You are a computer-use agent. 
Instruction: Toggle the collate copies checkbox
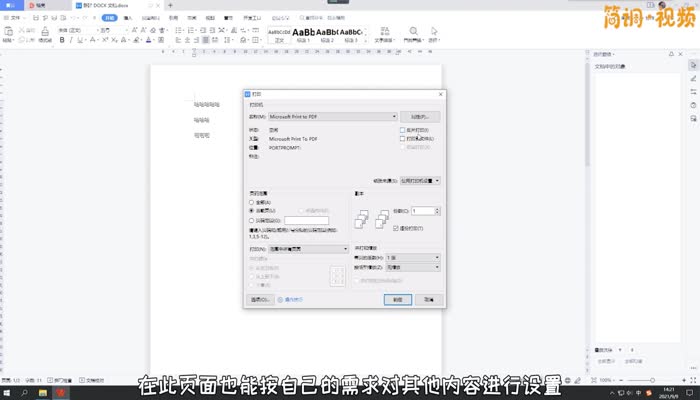pos(396,228)
